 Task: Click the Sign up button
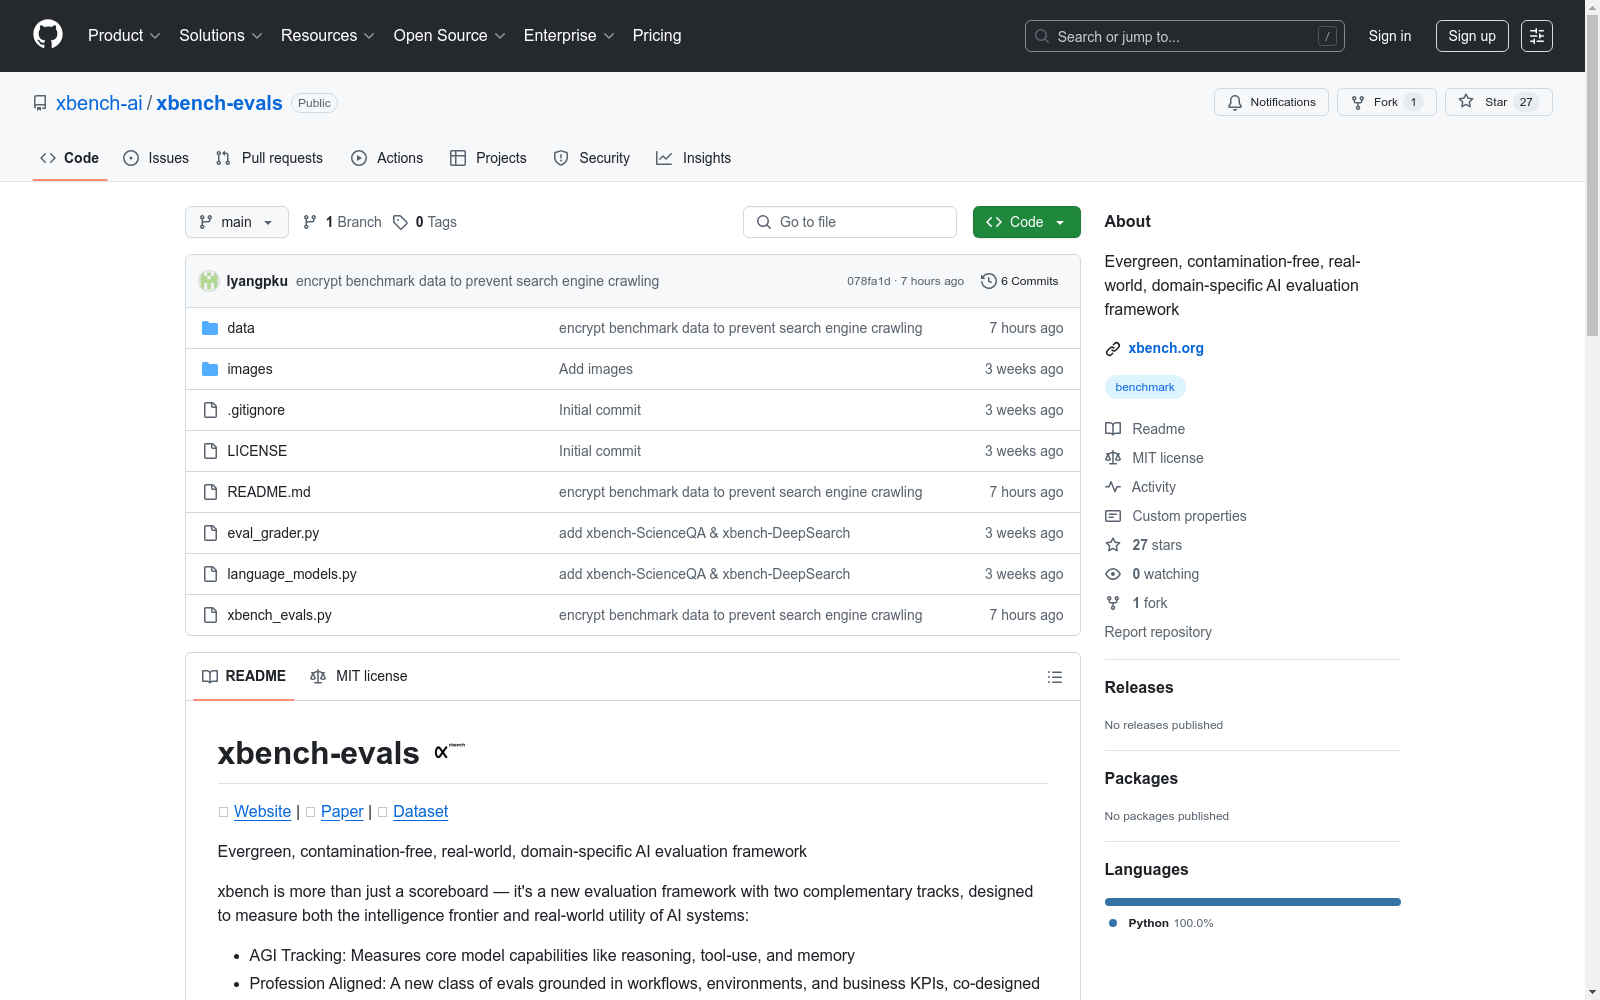click(x=1472, y=36)
